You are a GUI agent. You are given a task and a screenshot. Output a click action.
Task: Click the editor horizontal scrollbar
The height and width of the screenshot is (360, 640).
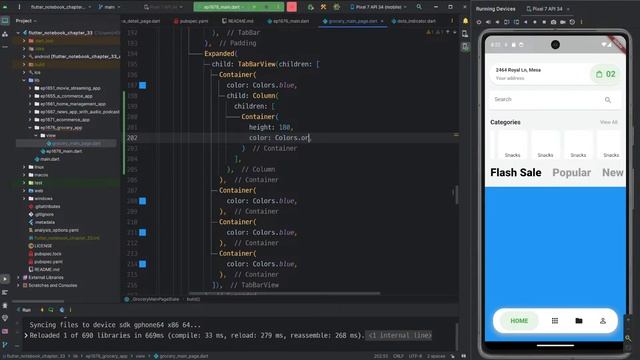tap(284, 293)
